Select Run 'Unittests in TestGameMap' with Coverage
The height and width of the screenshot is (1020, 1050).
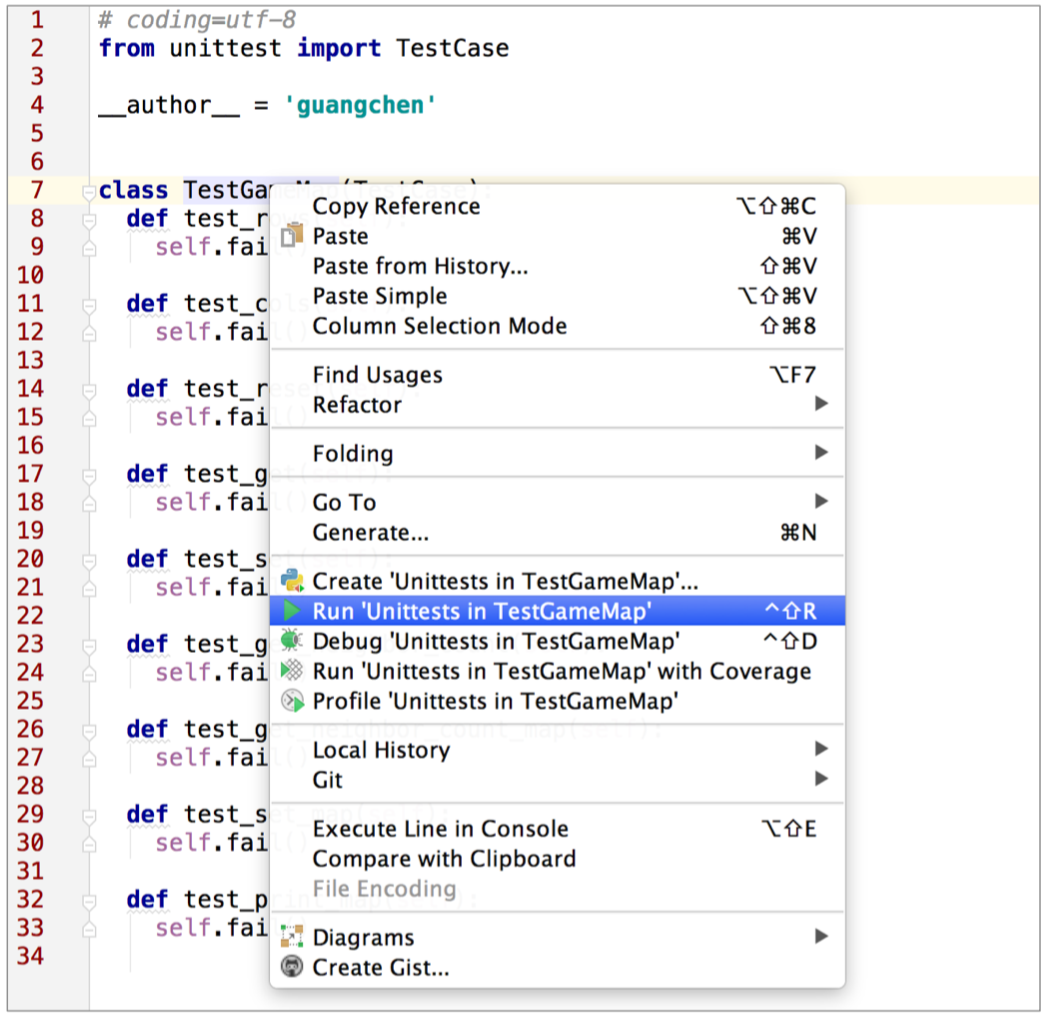point(557,671)
